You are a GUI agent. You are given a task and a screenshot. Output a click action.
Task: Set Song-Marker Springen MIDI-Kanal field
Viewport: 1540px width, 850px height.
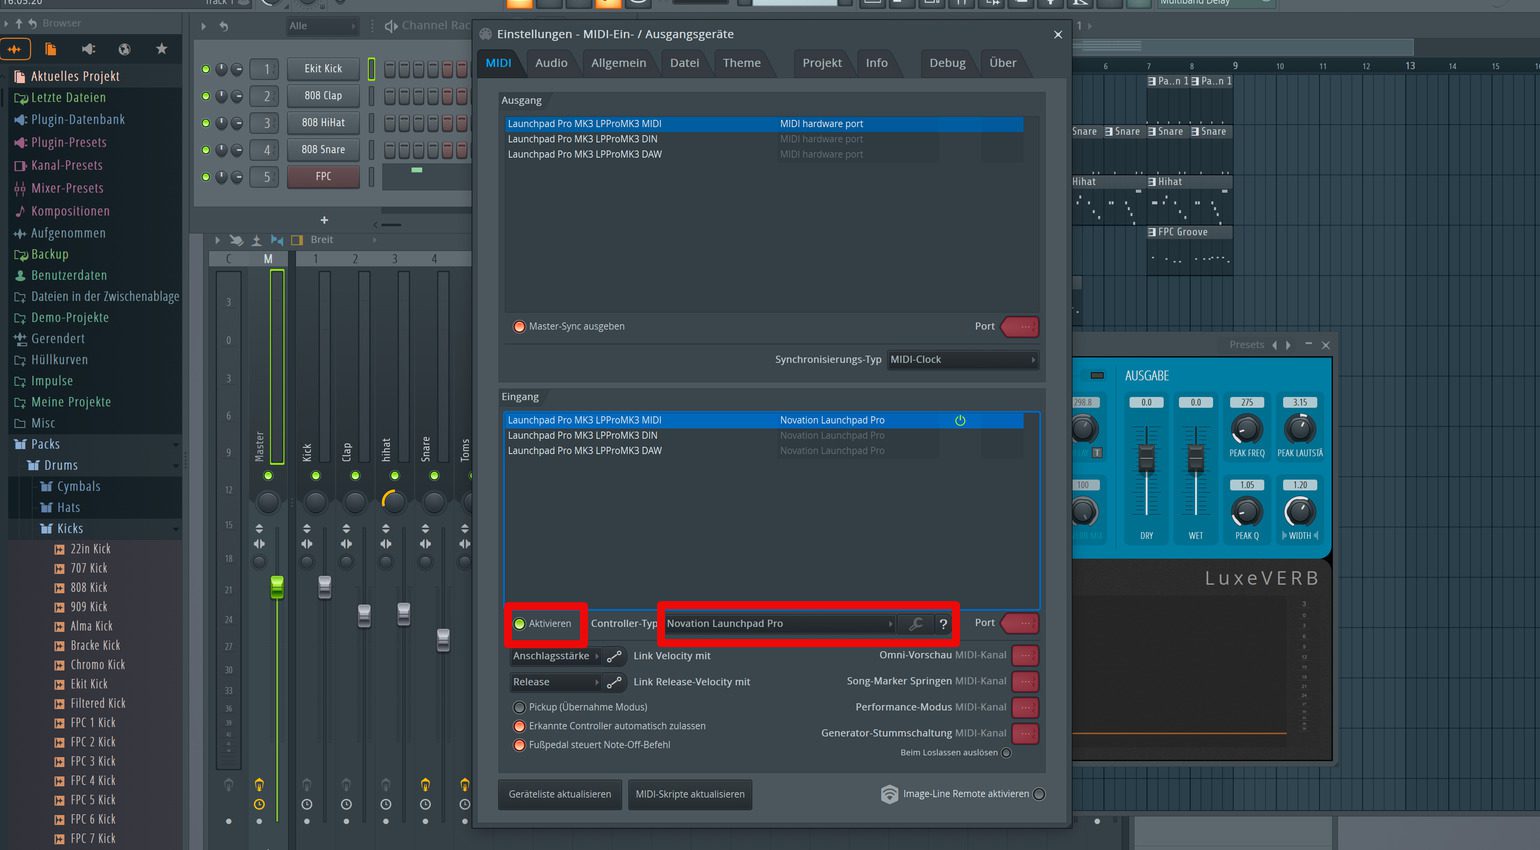point(1025,681)
